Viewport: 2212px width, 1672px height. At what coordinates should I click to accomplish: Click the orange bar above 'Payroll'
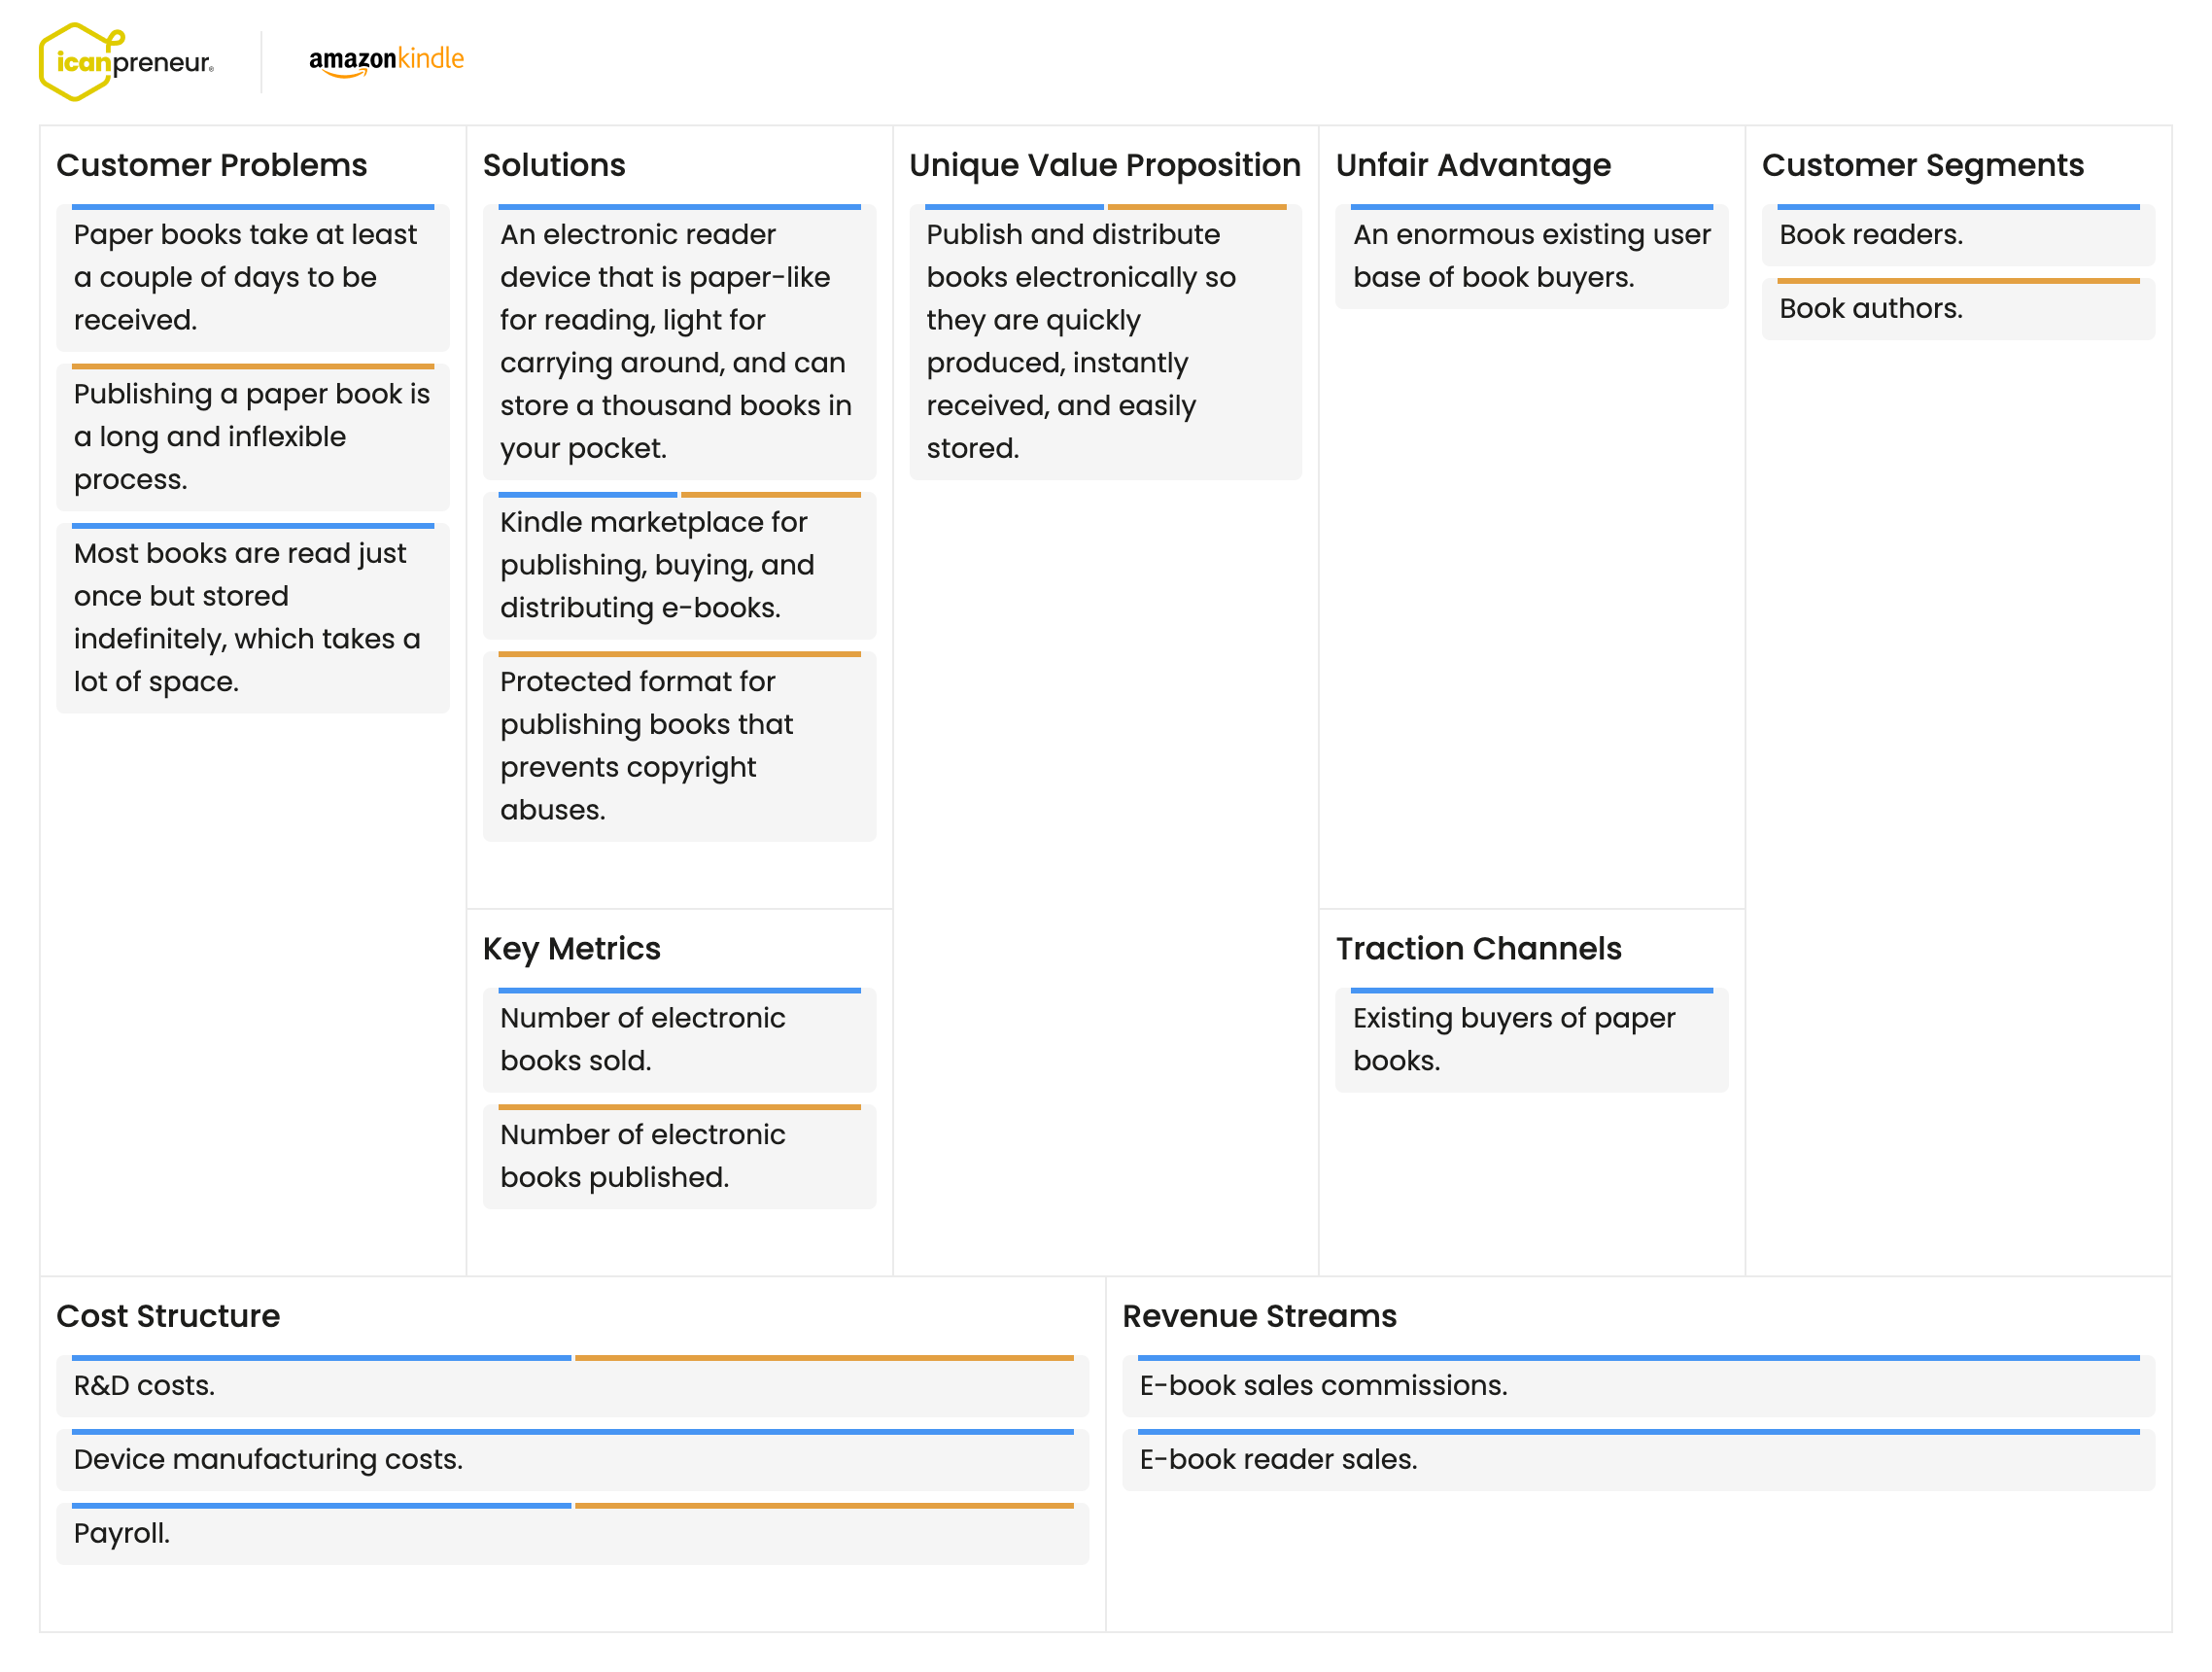coord(822,1504)
